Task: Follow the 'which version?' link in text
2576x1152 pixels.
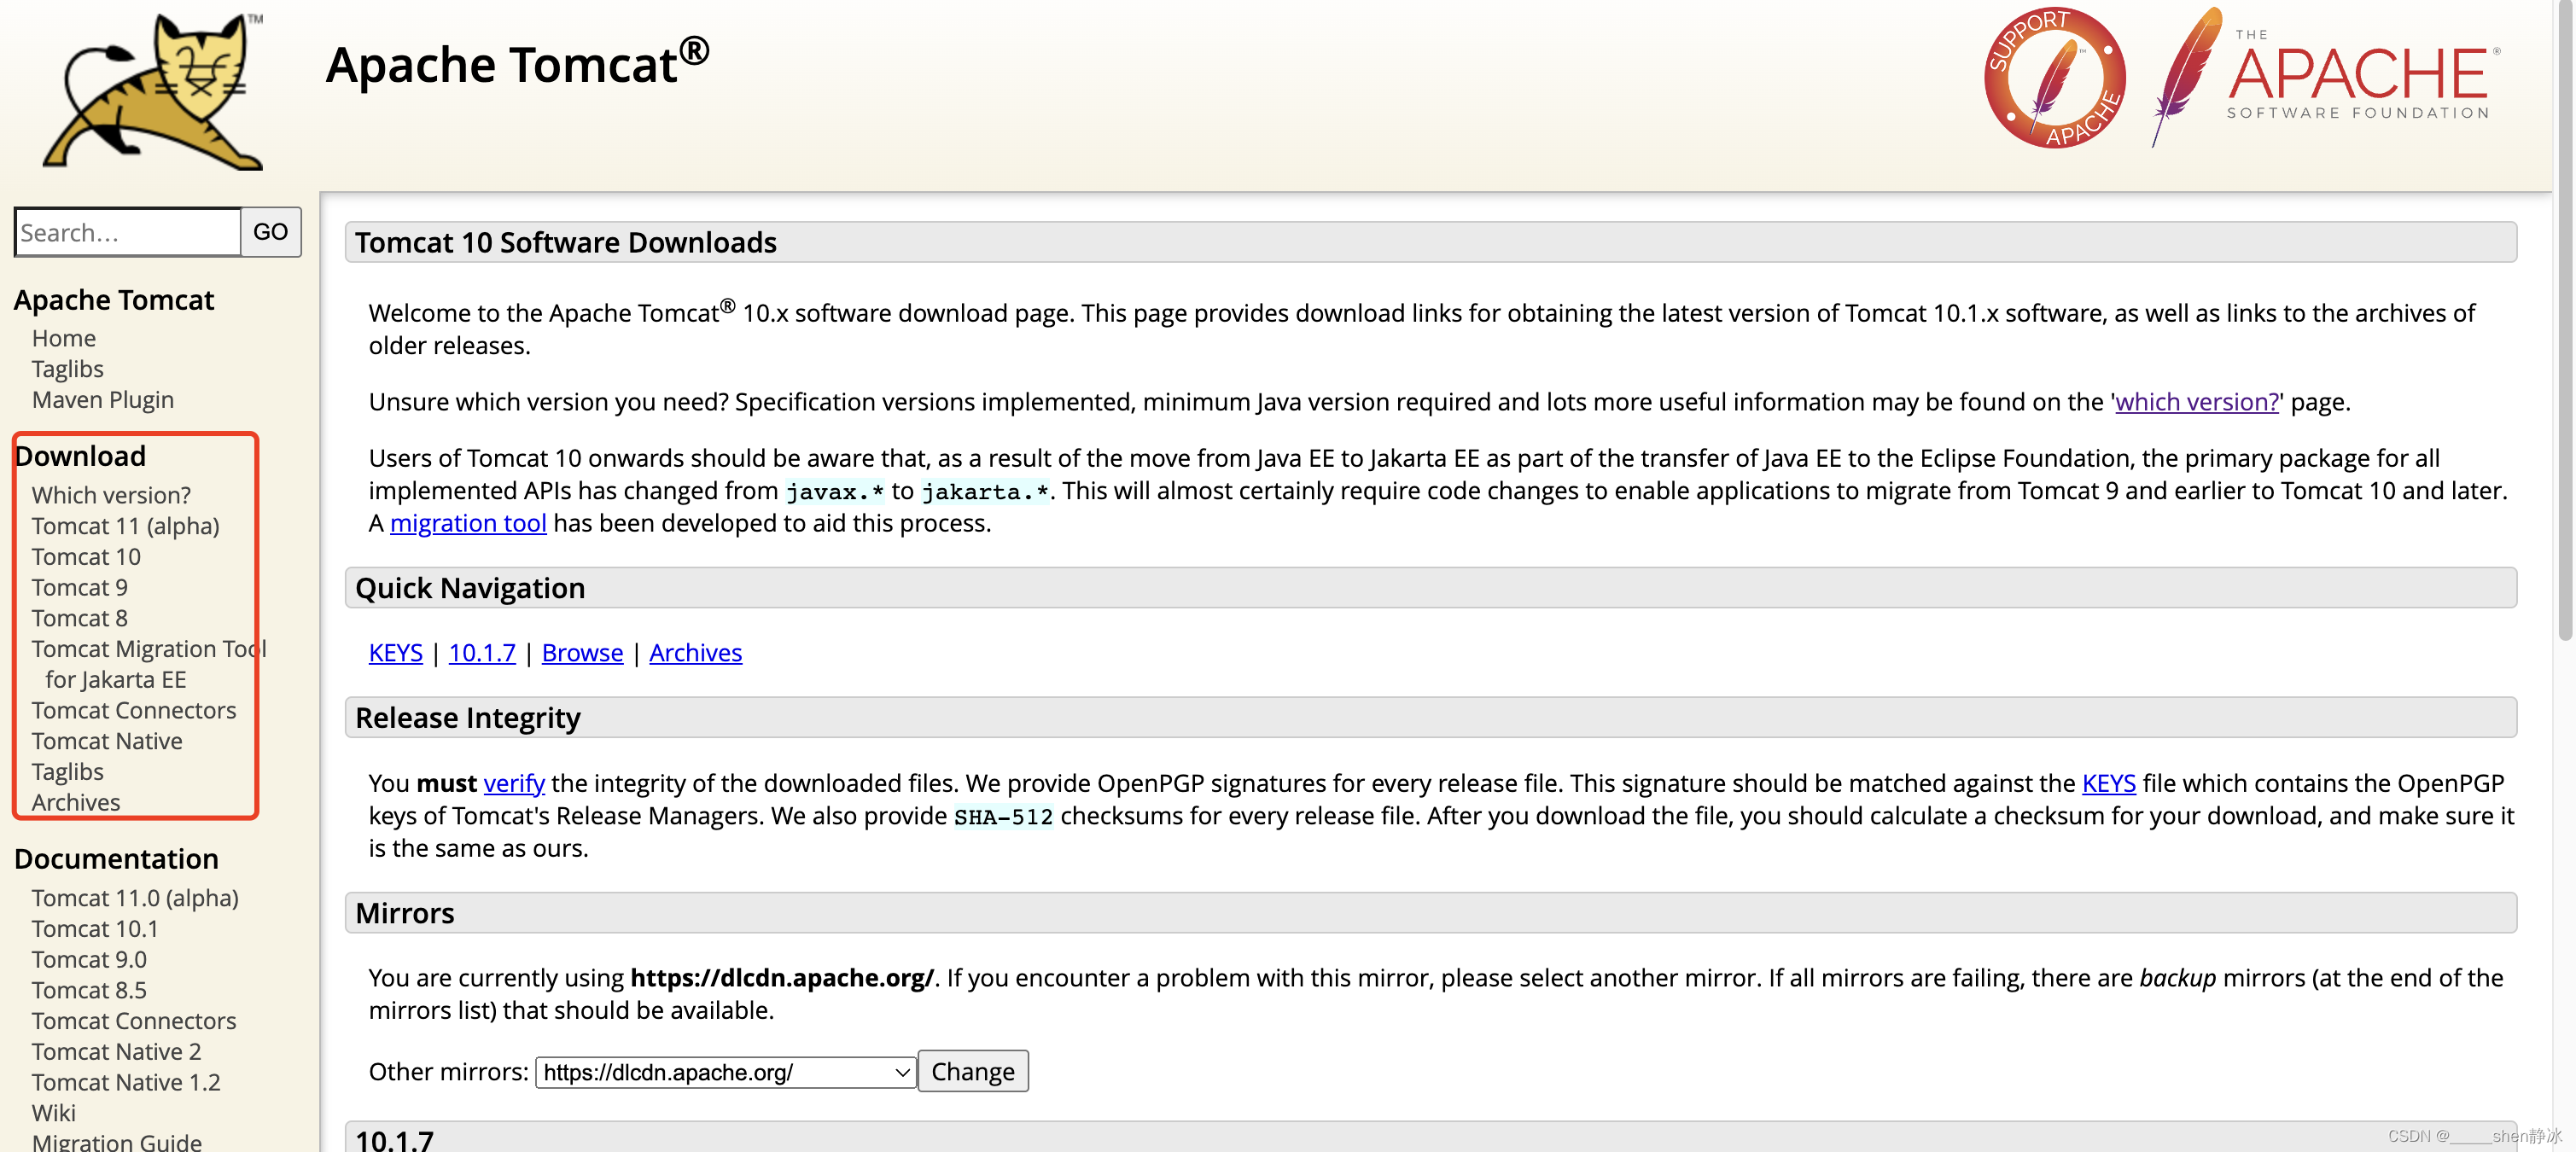Action: coord(2196,402)
